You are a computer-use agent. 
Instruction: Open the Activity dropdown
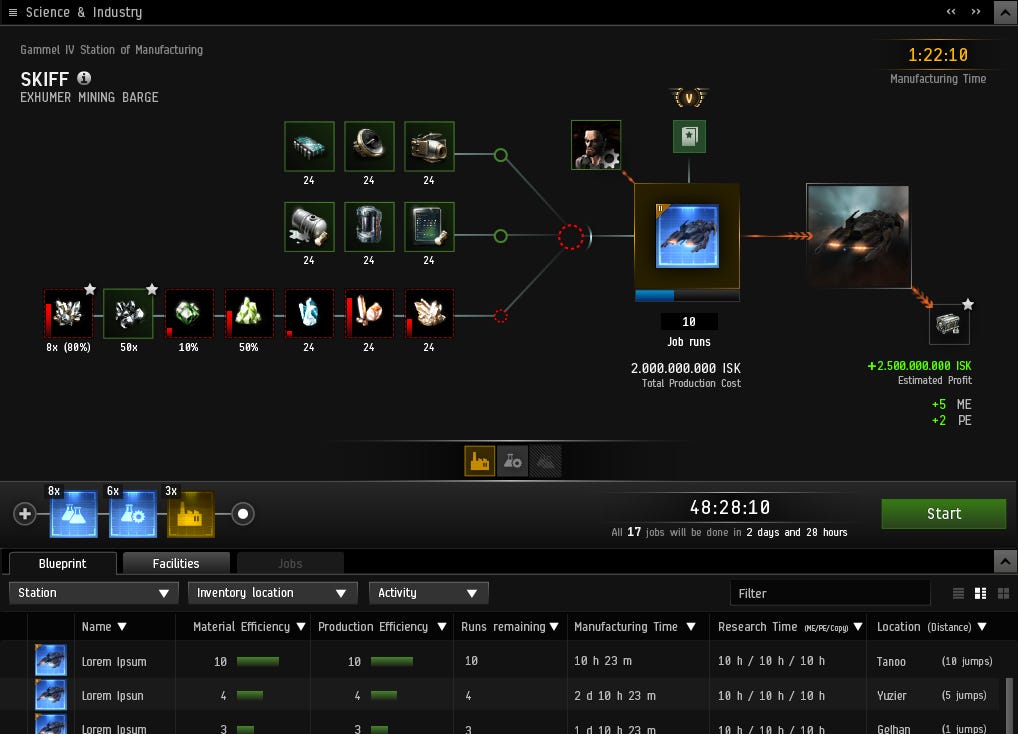[x=428, y=593]
